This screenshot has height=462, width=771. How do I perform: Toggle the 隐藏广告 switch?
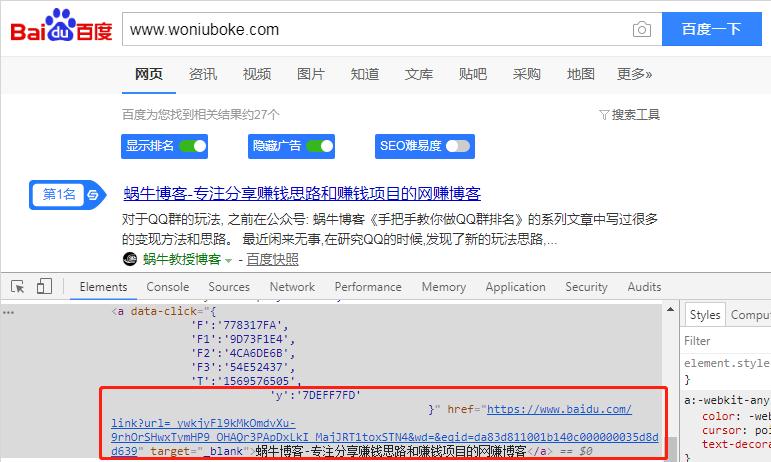click(320, 146)
